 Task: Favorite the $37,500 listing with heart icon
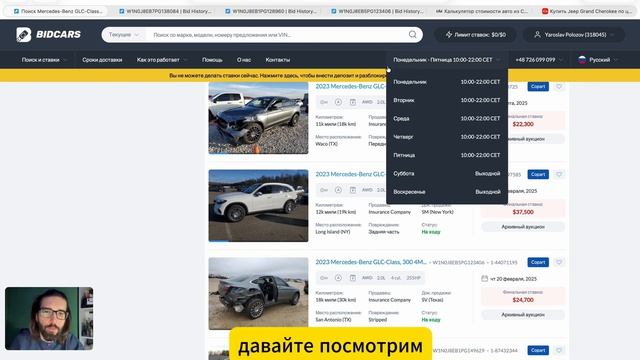click(559, 174)
